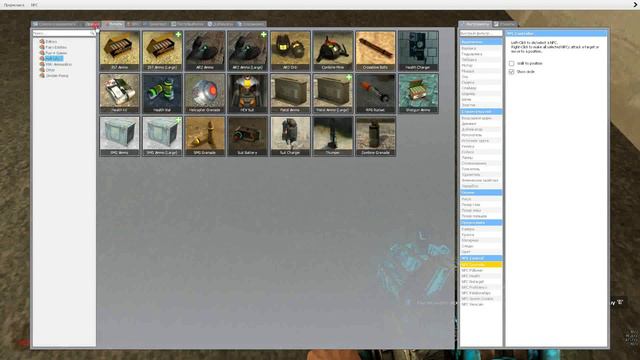Click the arrow at the top-right menu bar

coord(636,4)
